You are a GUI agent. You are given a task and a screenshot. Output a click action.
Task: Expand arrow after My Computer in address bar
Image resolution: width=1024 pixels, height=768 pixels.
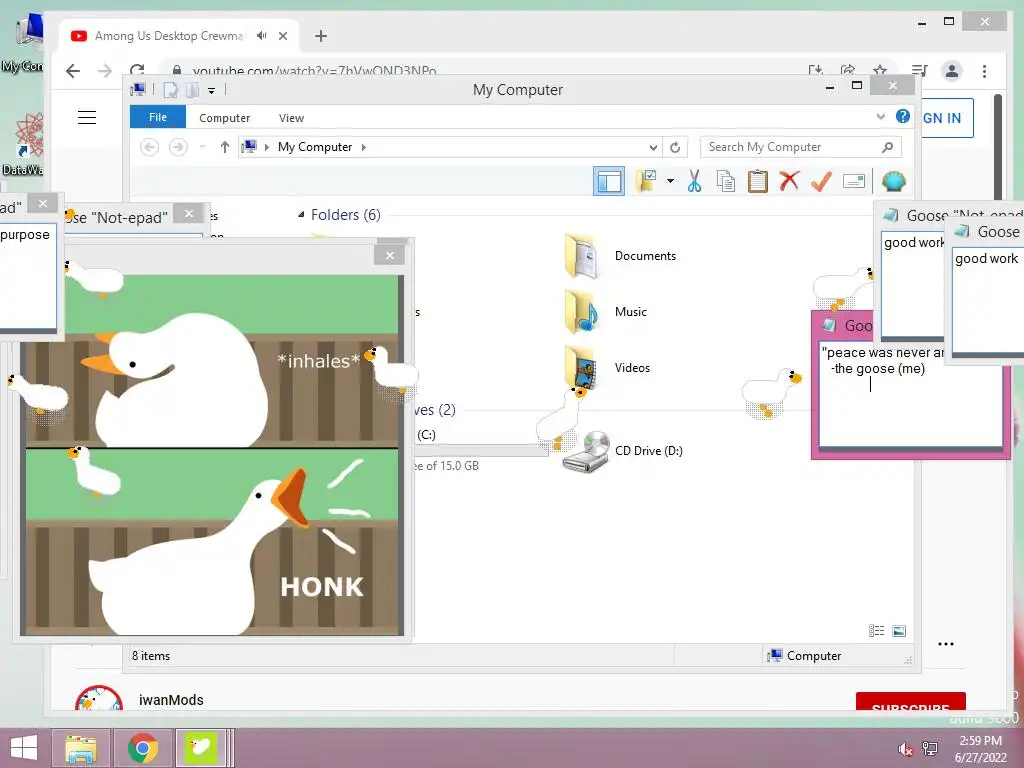coord(364,147)
